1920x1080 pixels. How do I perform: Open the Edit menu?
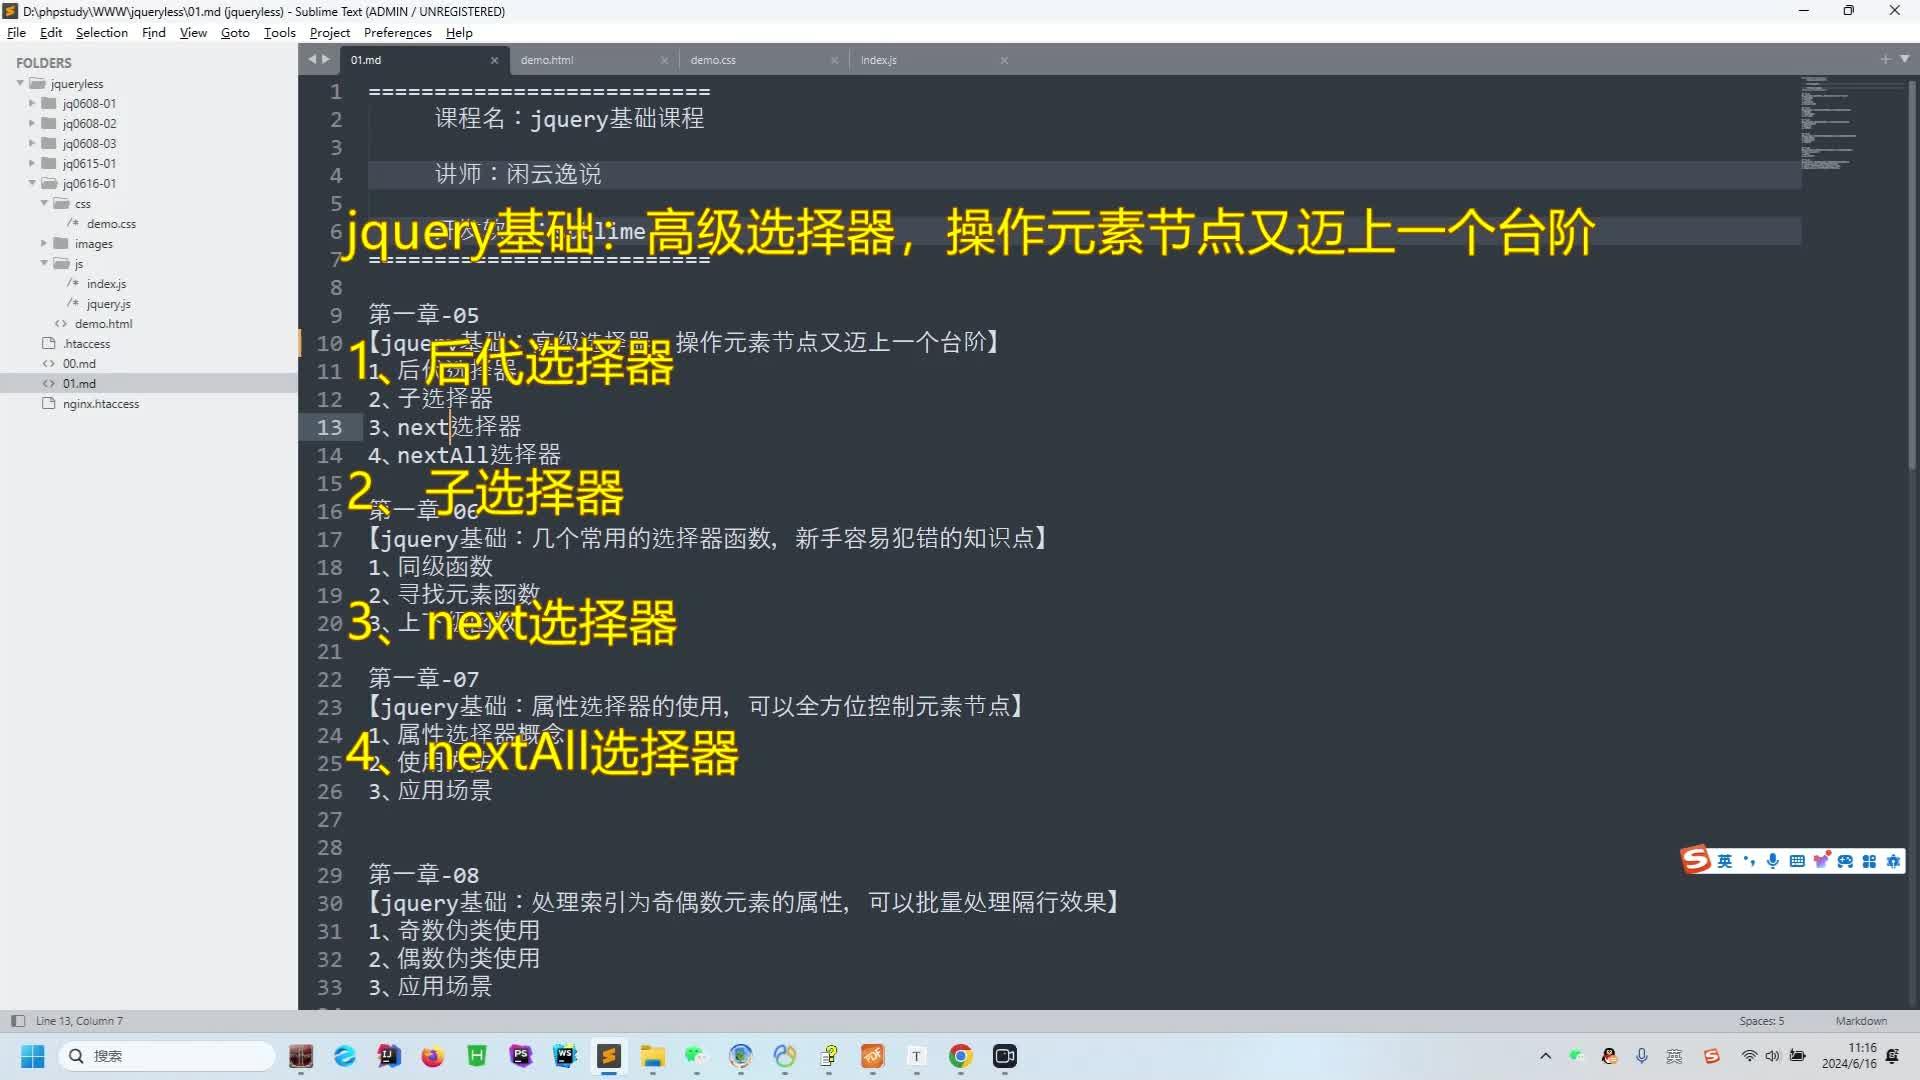tap(51, 32)
